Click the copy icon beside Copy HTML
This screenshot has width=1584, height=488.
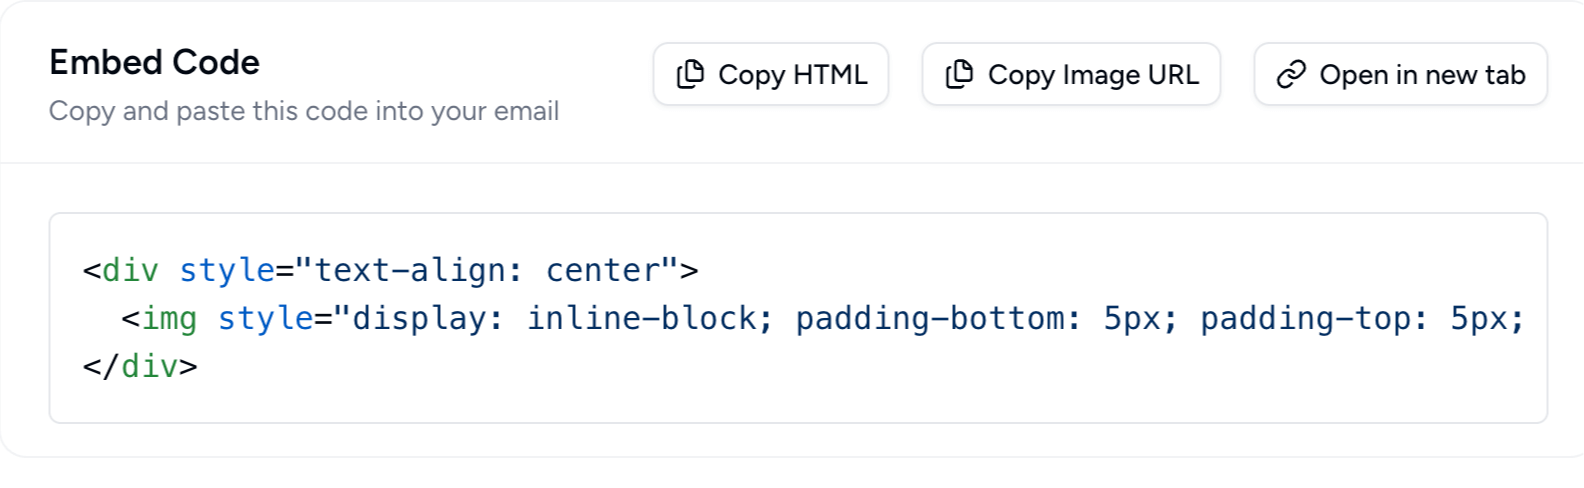pos(690,74)
